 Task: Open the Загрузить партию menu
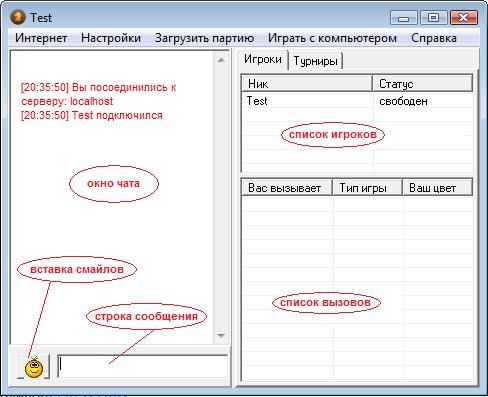[x=204, y=38]
